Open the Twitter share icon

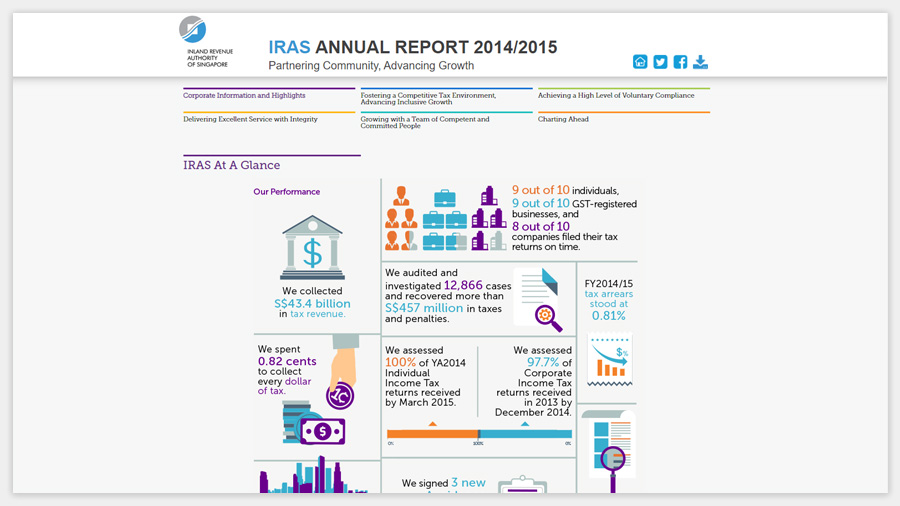click(660, 61)
